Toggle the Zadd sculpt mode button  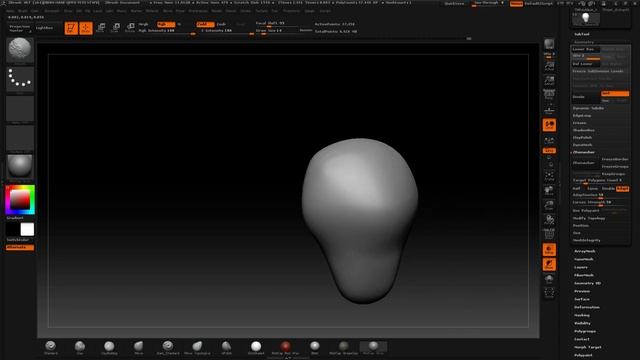coord(205,24)
